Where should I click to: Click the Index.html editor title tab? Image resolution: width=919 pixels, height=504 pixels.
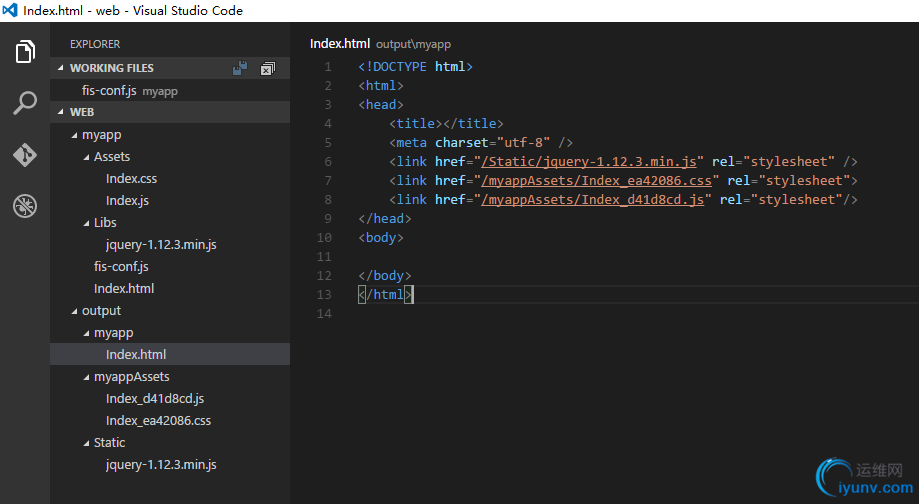coord(340,44)
